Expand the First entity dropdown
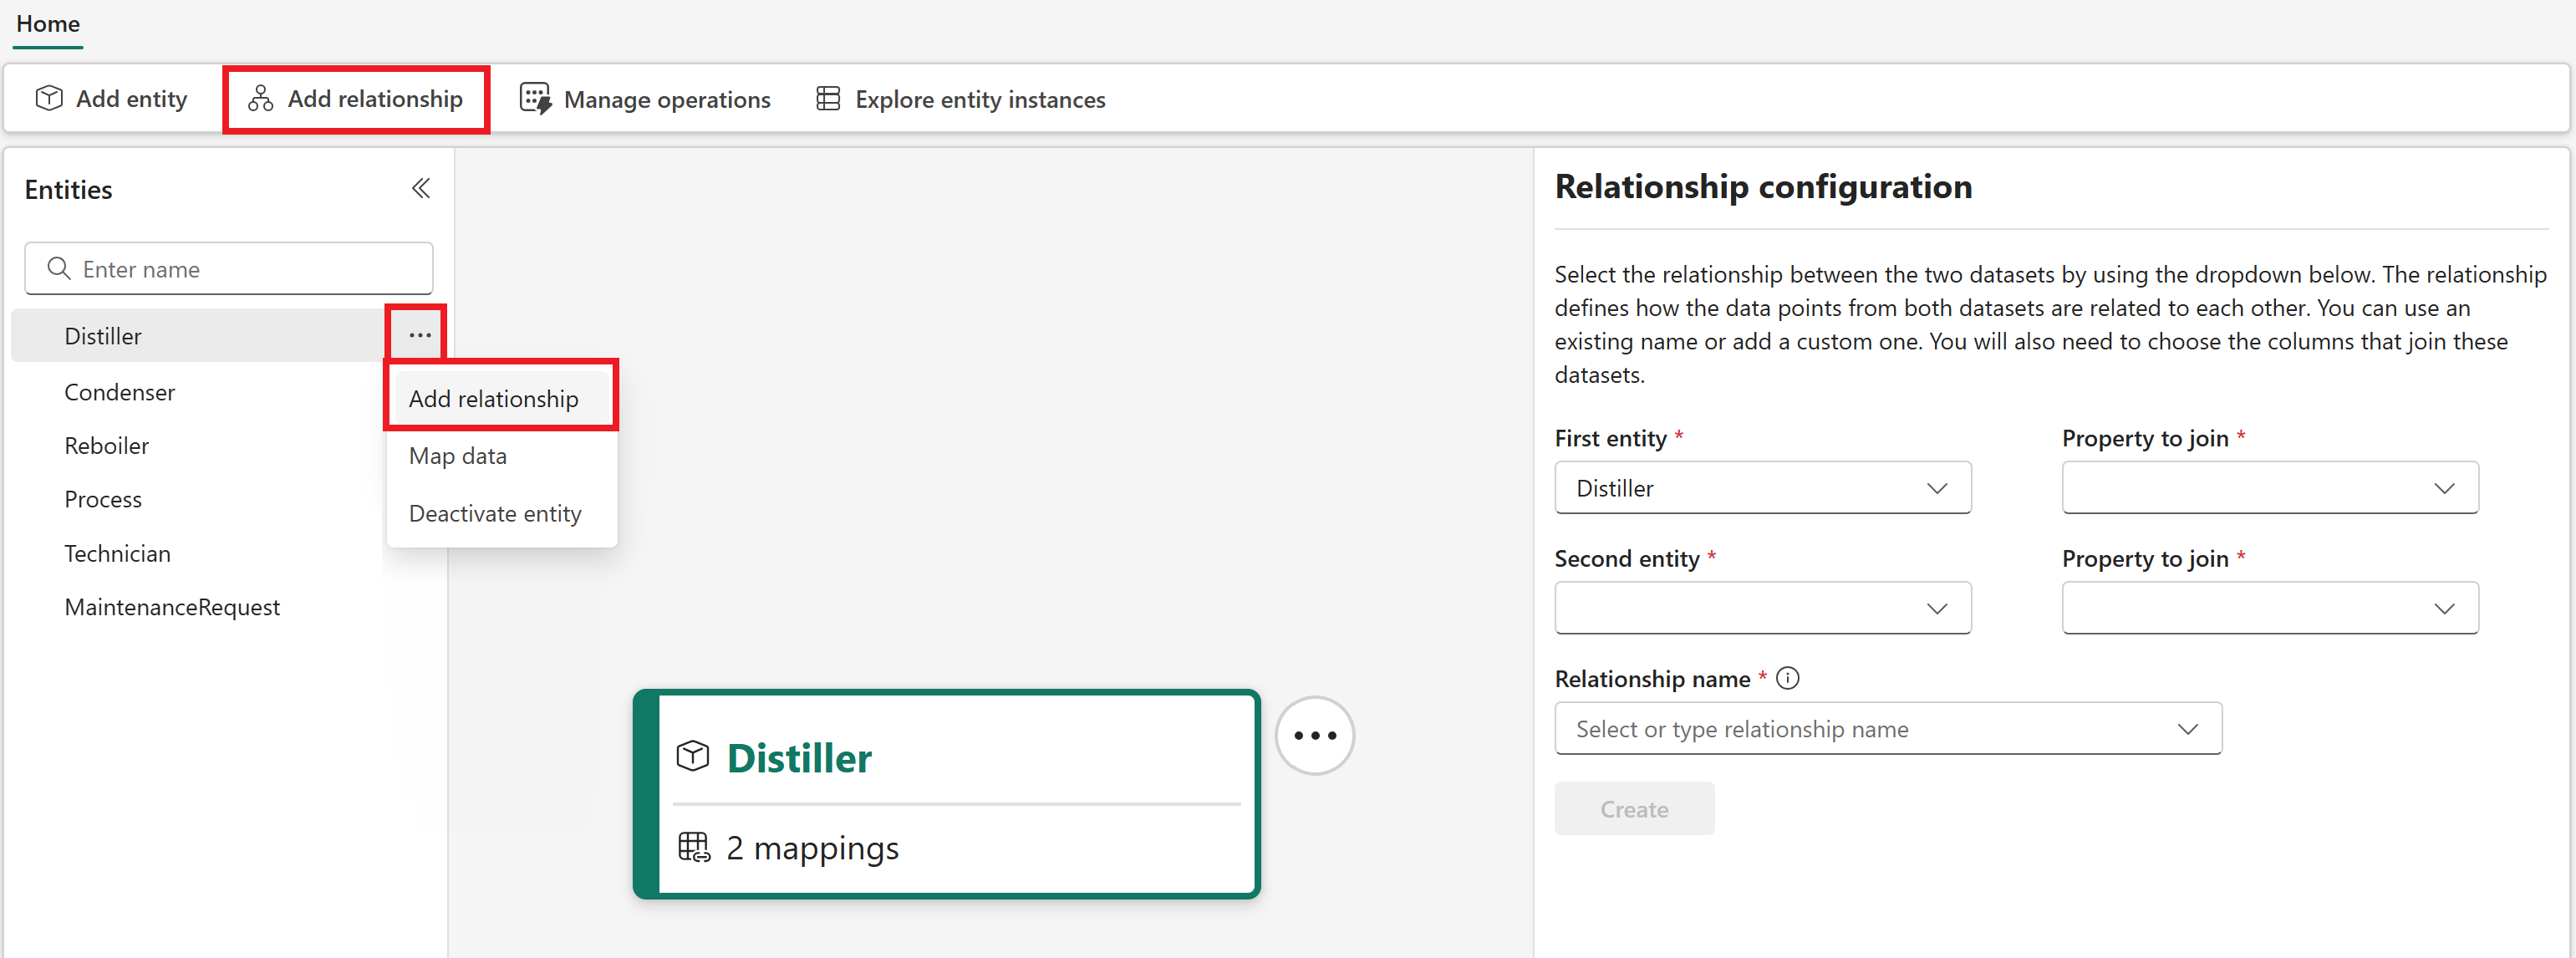The image size is (2576, 958). point(1762,488)
